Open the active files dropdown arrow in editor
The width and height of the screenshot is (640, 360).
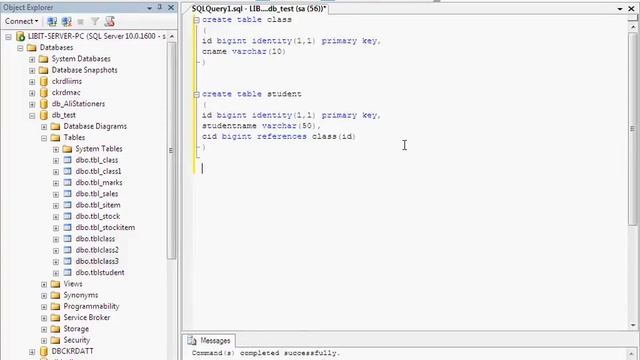pos(620,9)
